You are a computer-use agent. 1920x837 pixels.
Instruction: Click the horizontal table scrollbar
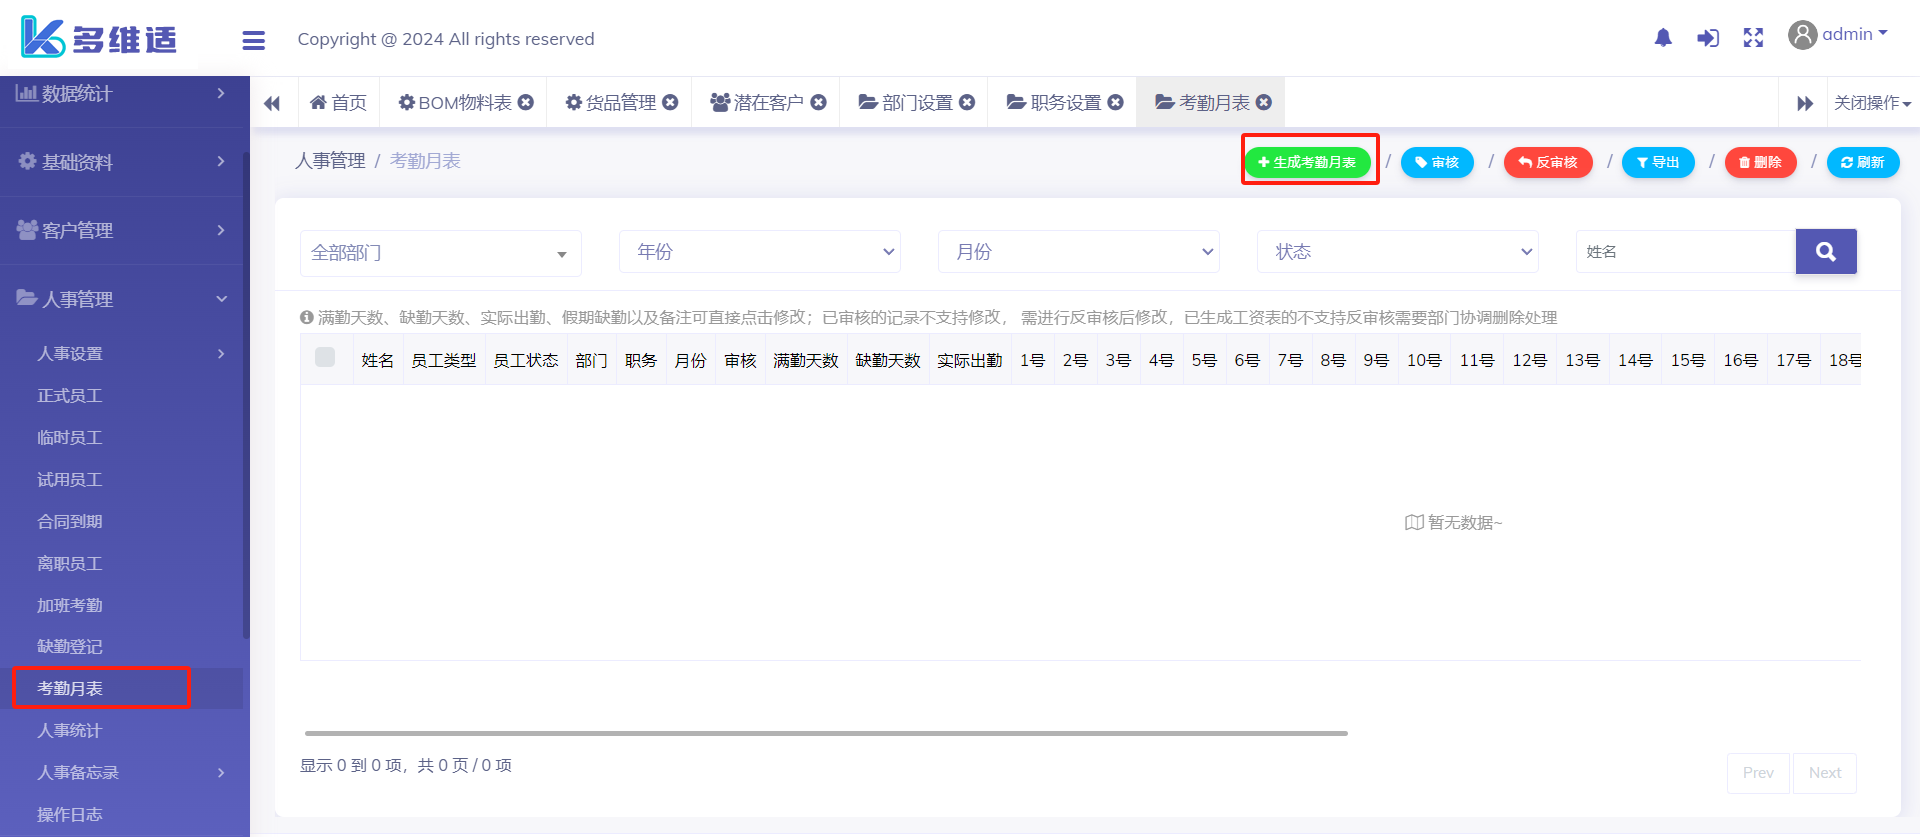pyautogui.click(x=826, y=733)
